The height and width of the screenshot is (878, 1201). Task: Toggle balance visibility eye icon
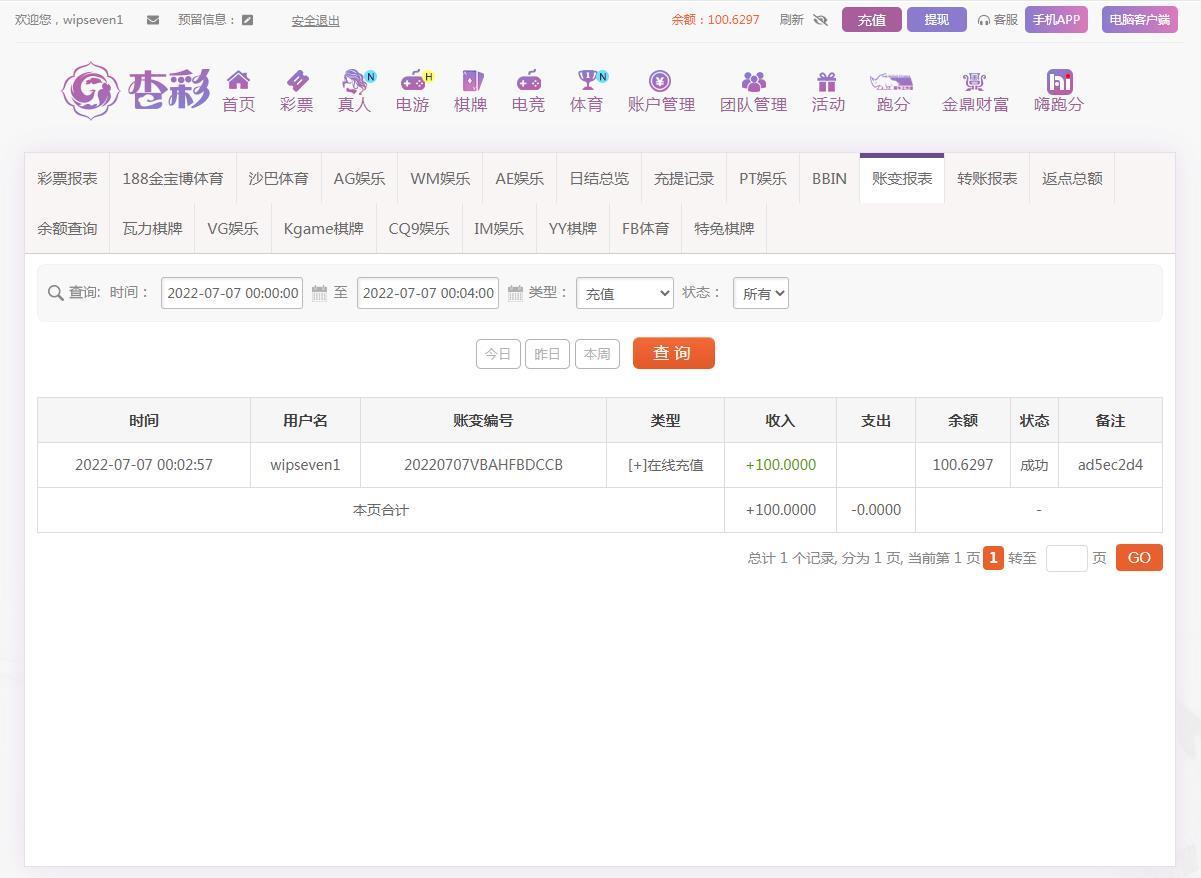(821, 20)
